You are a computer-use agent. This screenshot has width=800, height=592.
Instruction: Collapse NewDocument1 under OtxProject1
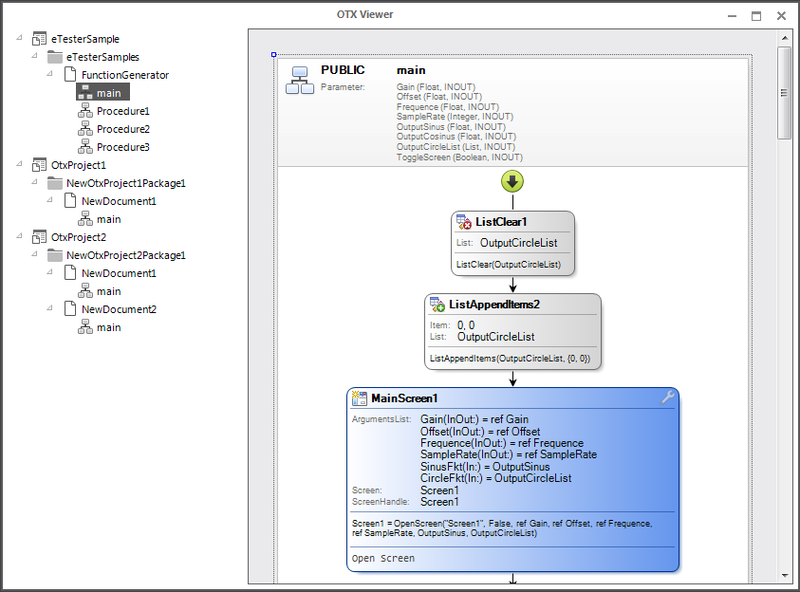click(x=50, y=200)
